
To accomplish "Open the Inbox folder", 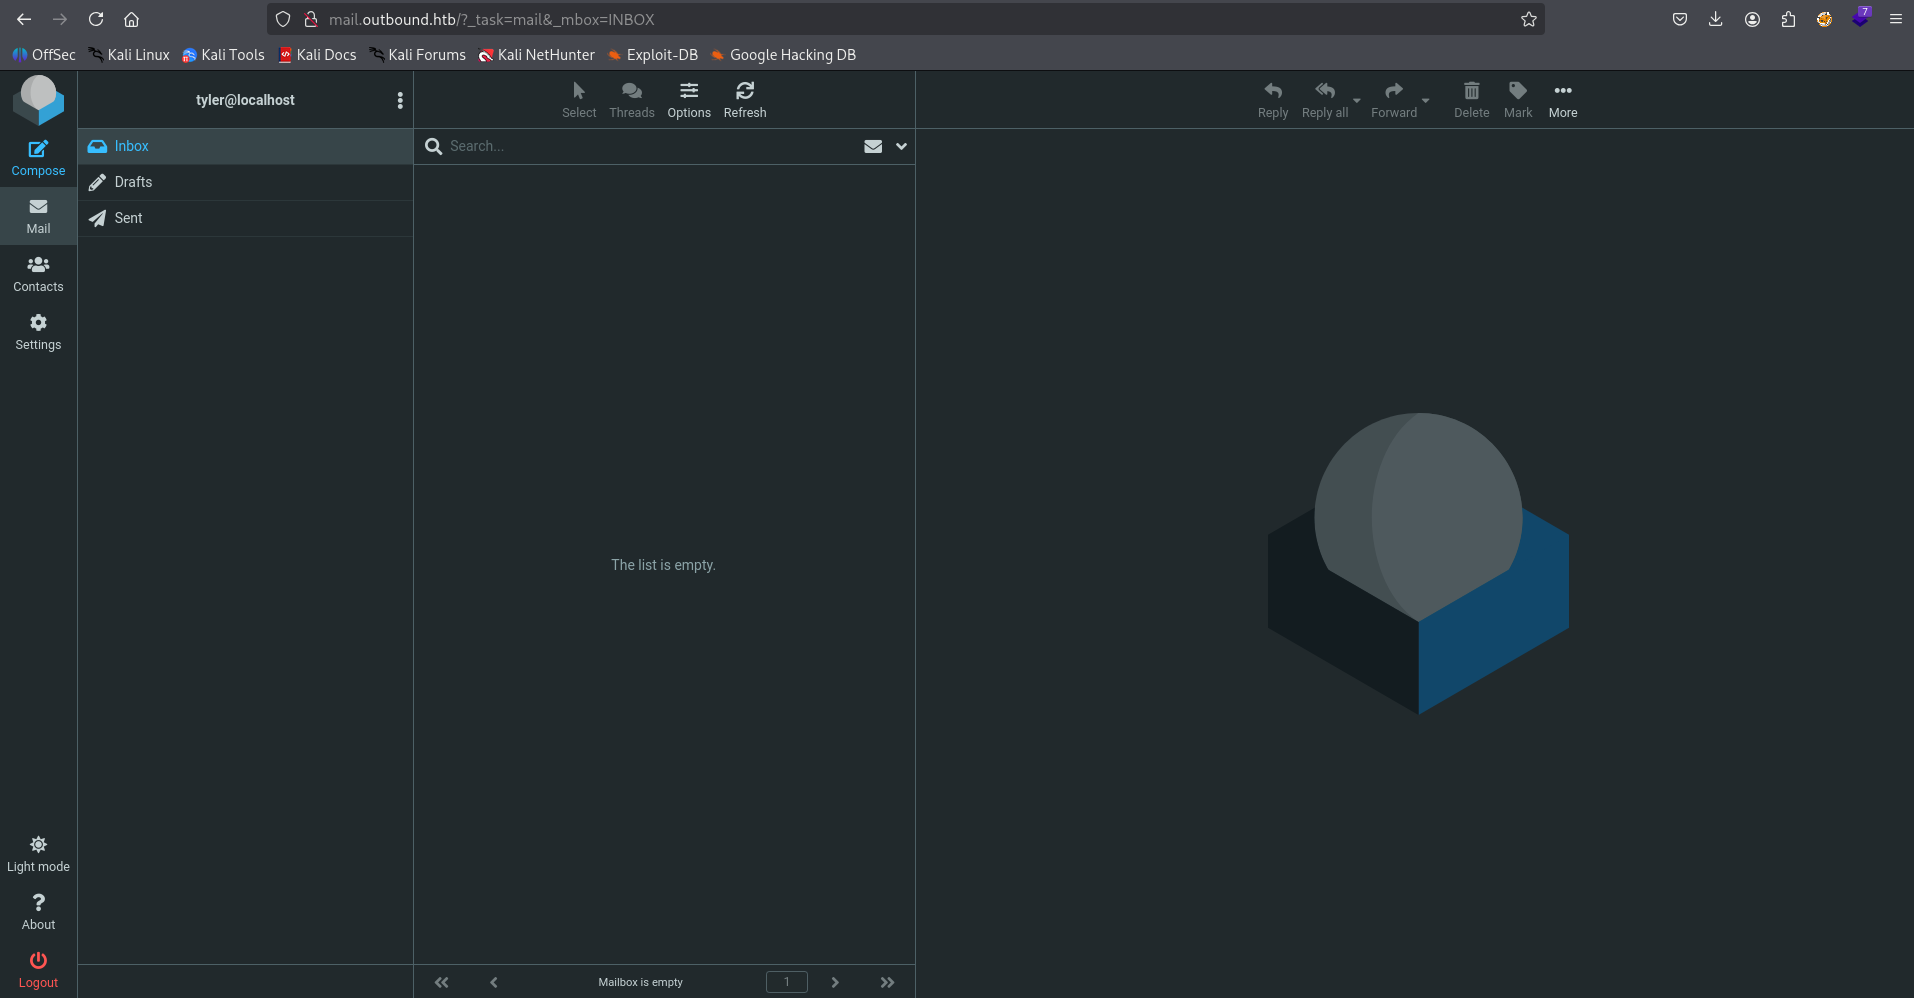I will [x=131, y=146].
